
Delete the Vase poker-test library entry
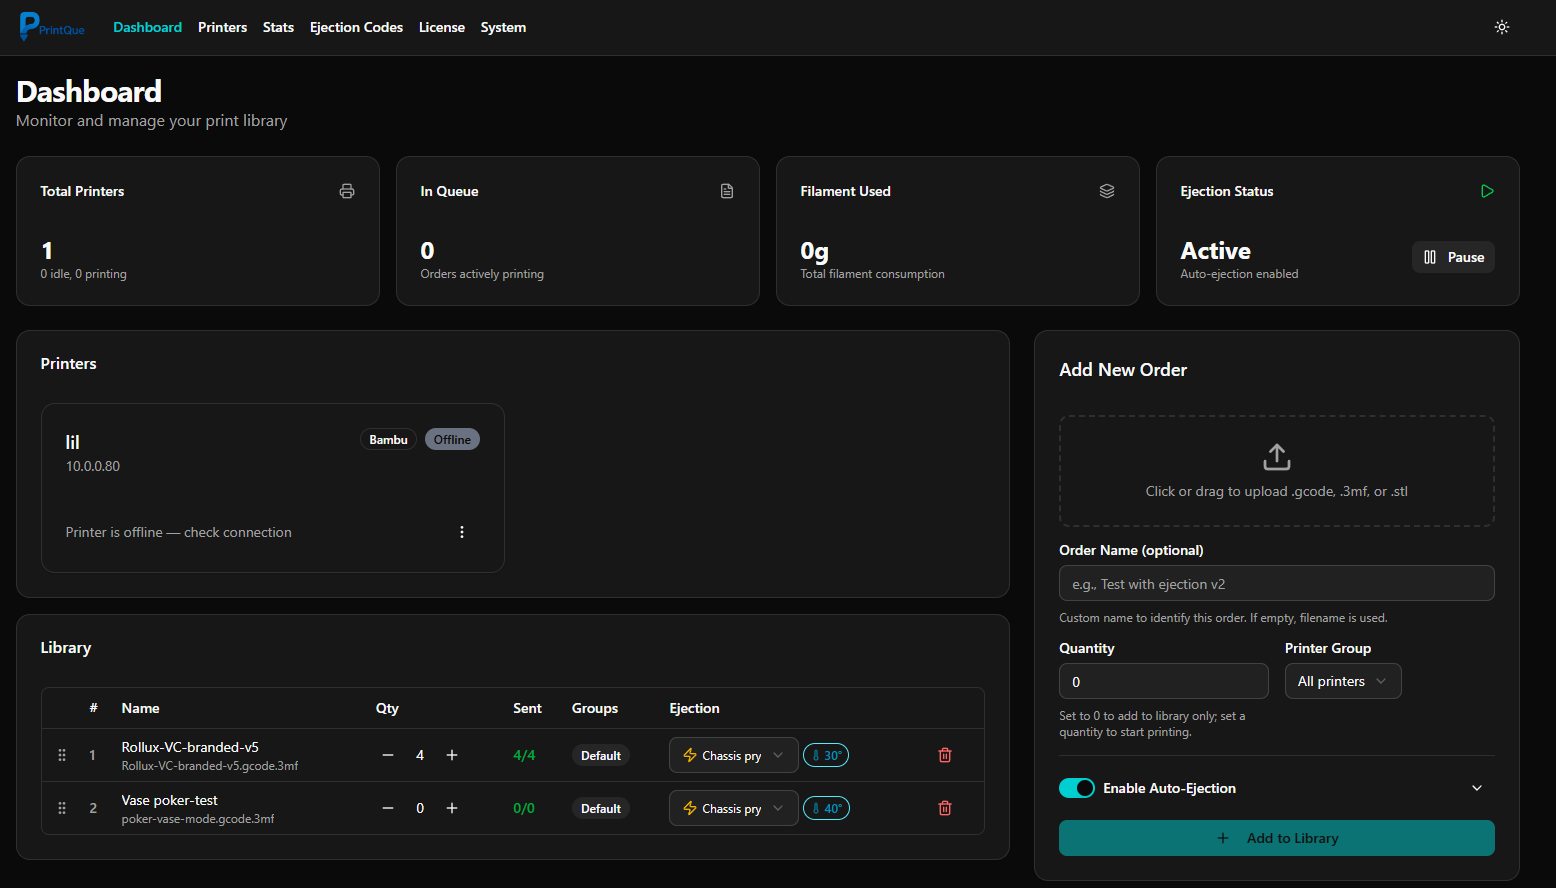(944, 808)
